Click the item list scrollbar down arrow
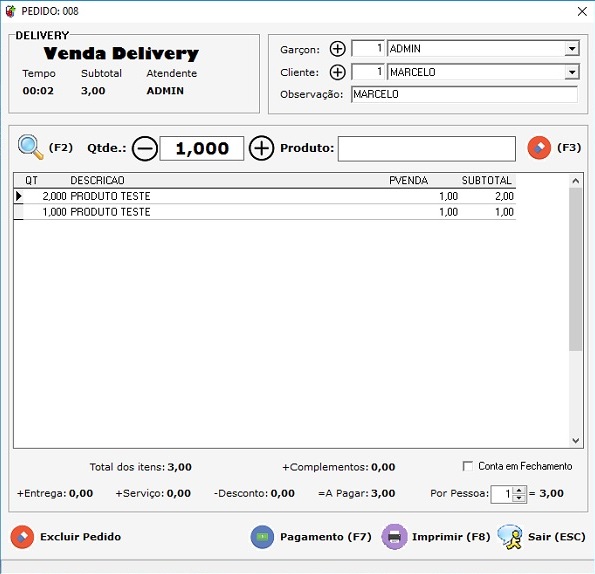595x574 pixels. tap(576, 440)
